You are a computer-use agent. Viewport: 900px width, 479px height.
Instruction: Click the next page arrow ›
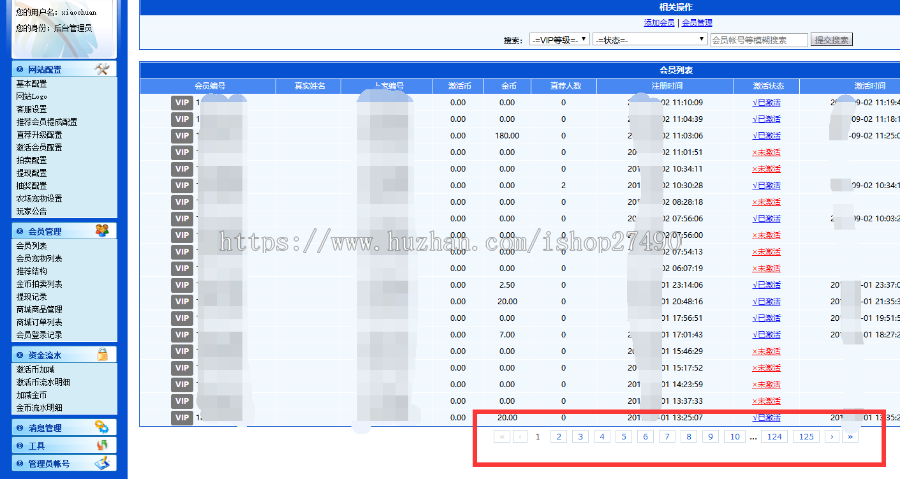[x=832, y=437]
